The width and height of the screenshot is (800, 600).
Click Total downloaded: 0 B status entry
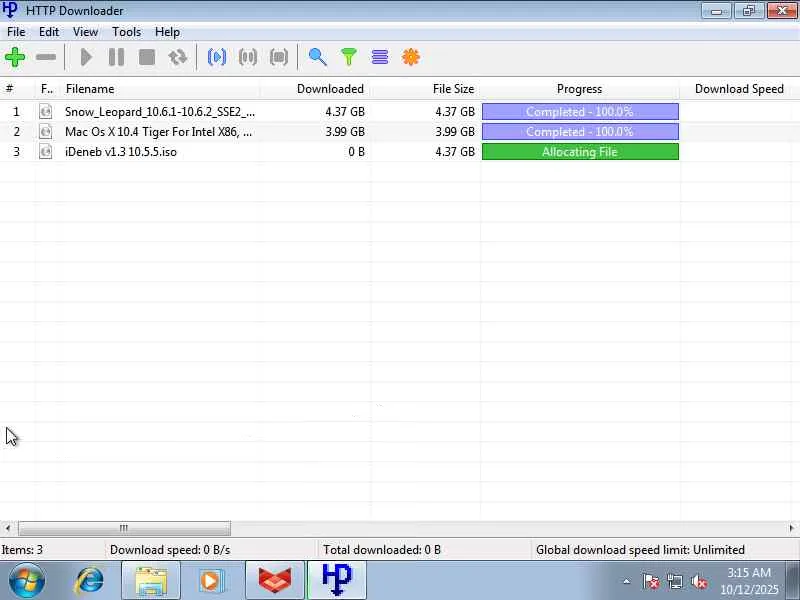click(382, 550)
